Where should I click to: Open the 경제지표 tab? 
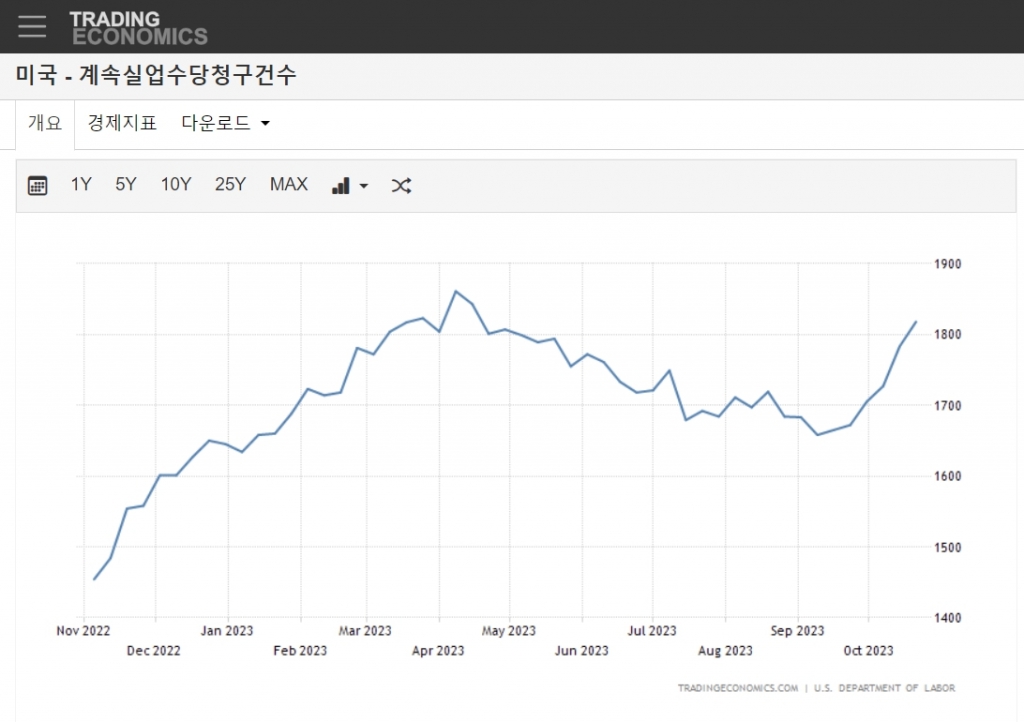[x=122, y=124]
